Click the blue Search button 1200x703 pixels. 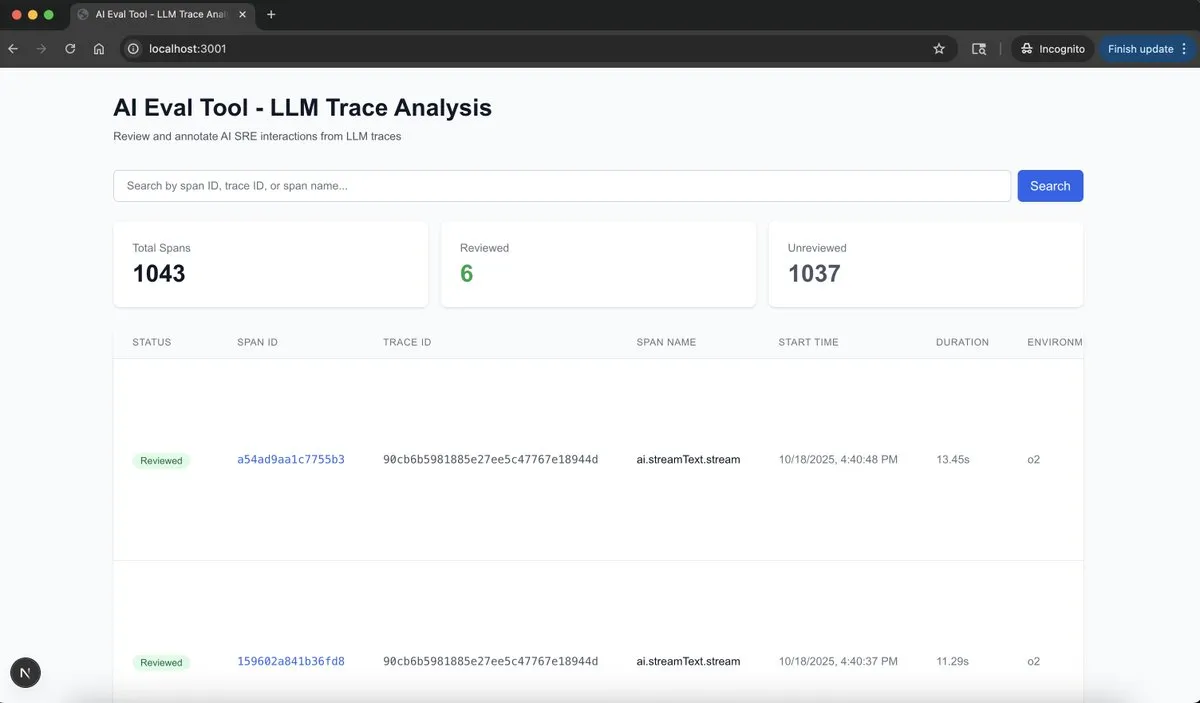pyautogui.click(x=1050, y=185)
